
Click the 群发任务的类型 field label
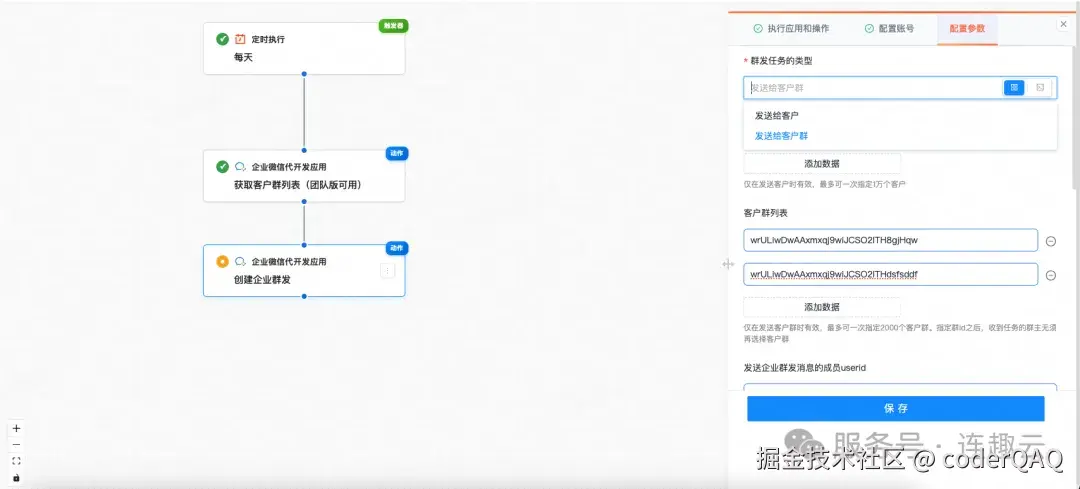pyautogui.click(x=781, y=61)
